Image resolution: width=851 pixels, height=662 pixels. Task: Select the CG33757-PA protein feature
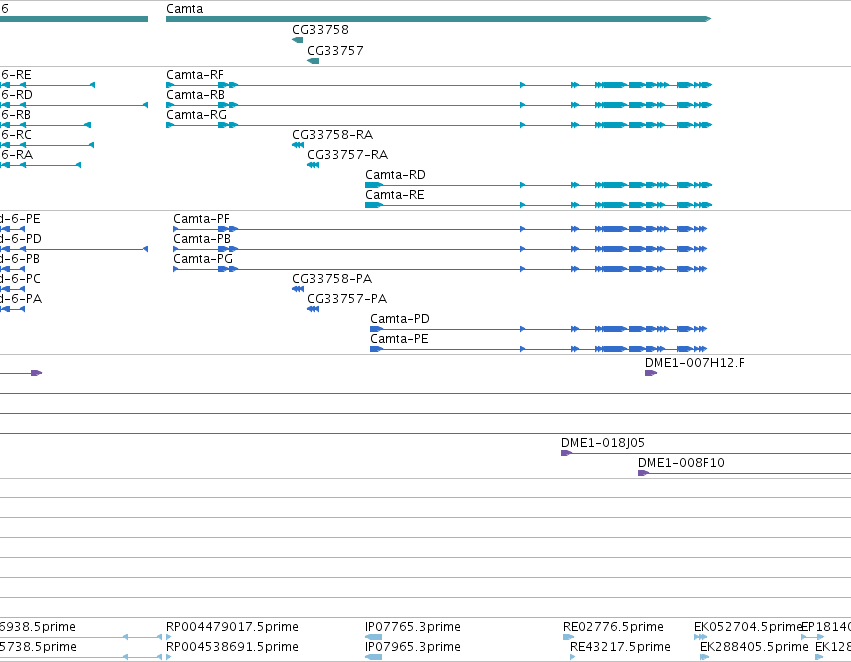[313, 309]
